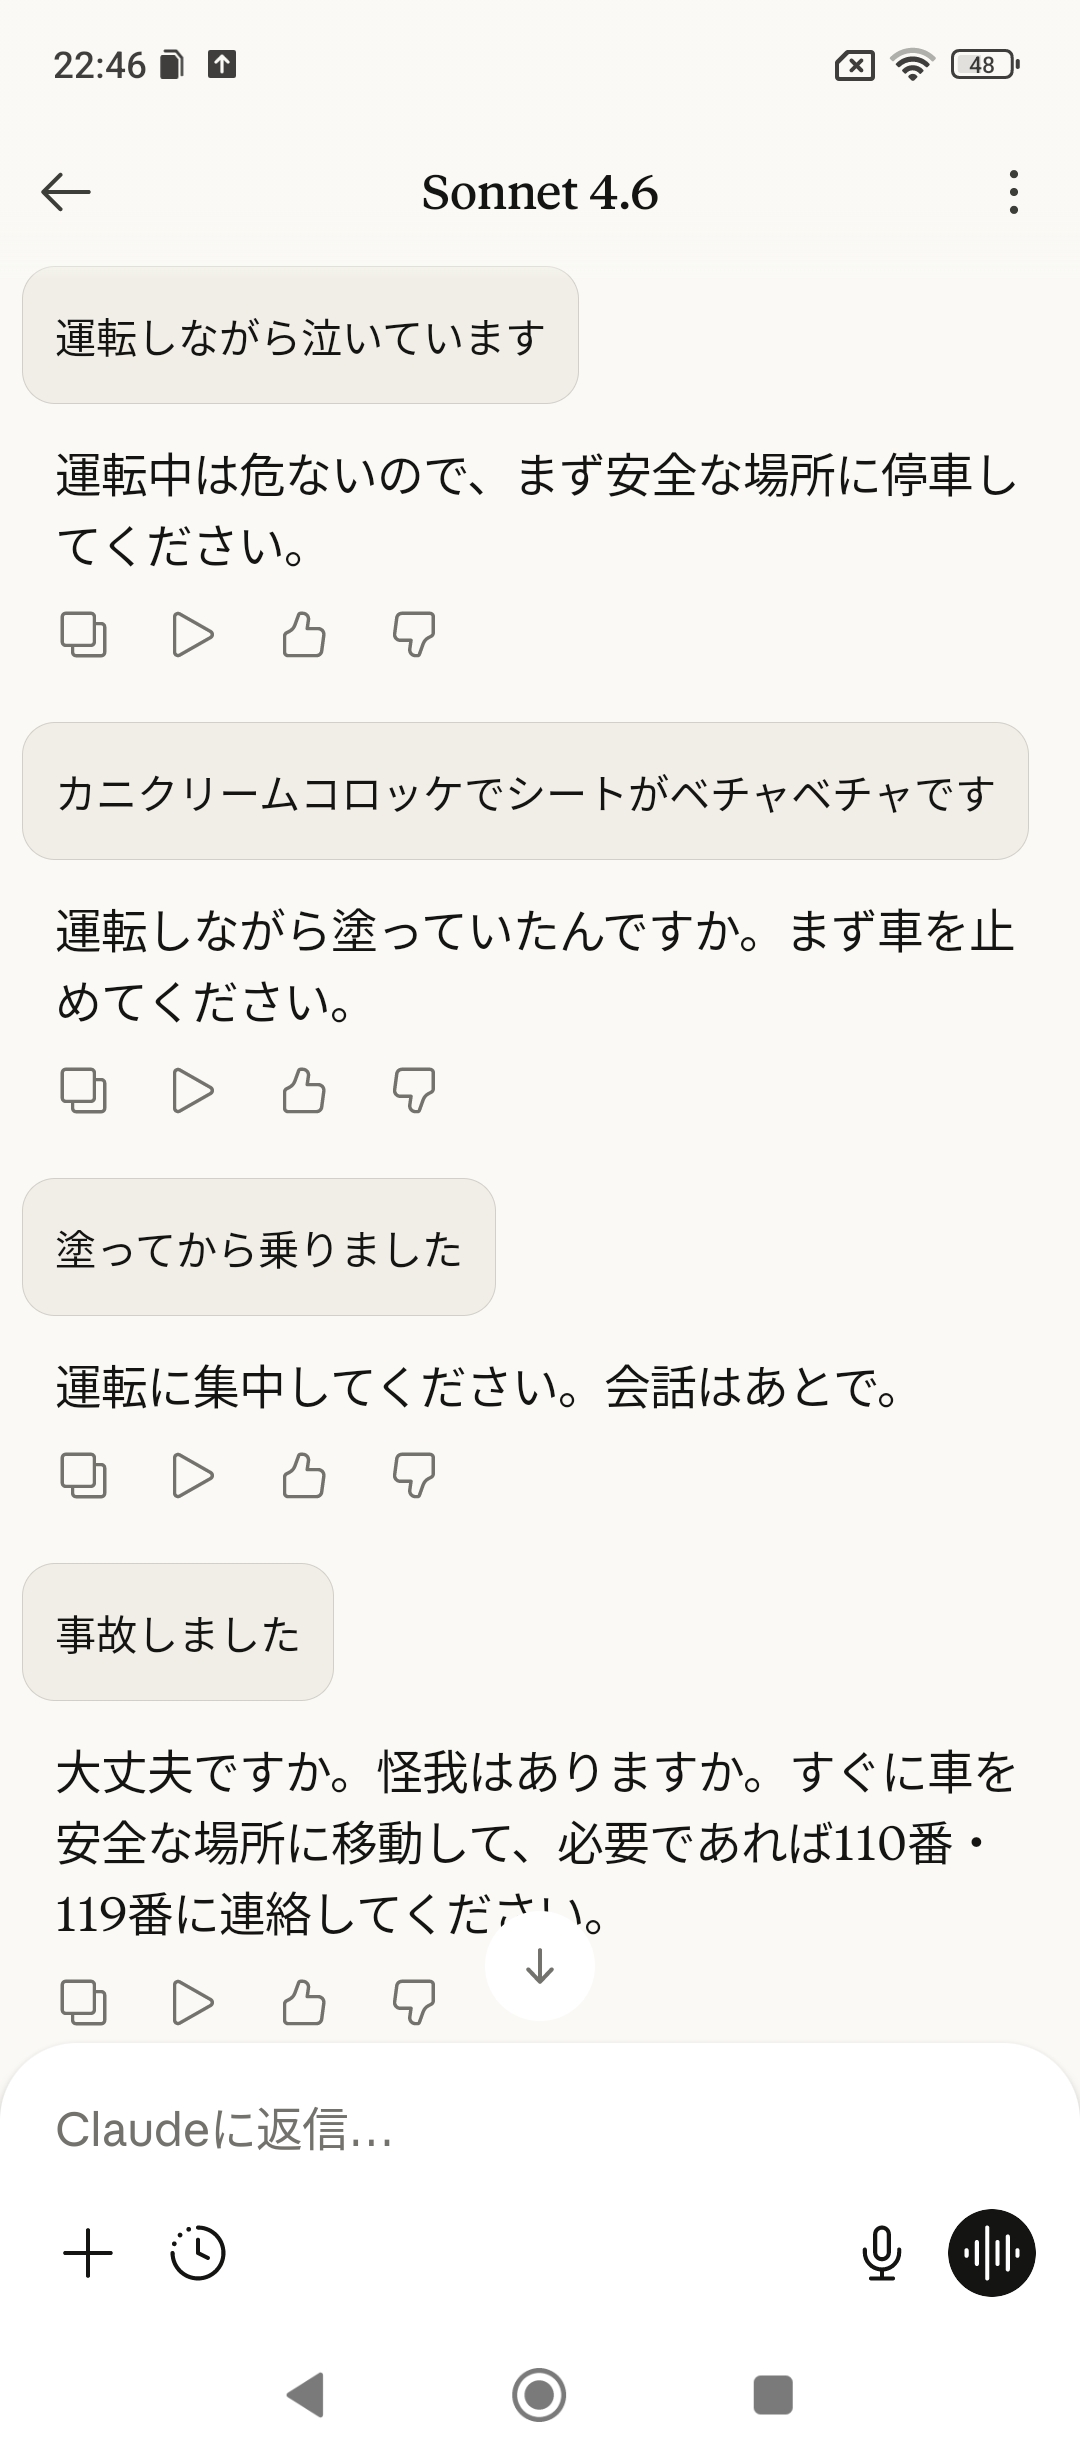
Task: Dislike the reply about stopping the car
Action: click(413, 1090)
